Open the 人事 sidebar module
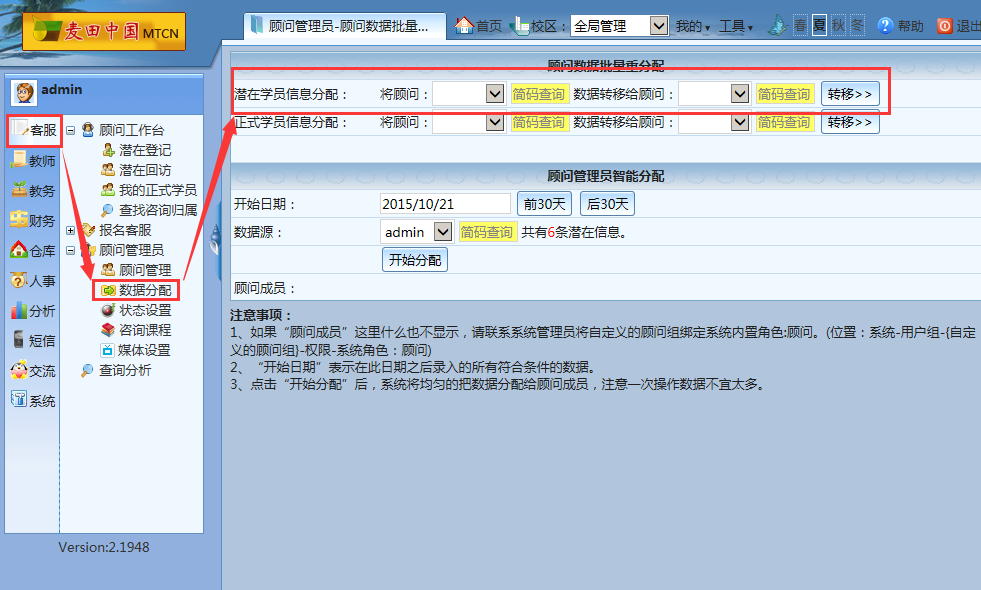 click(34, 280)
